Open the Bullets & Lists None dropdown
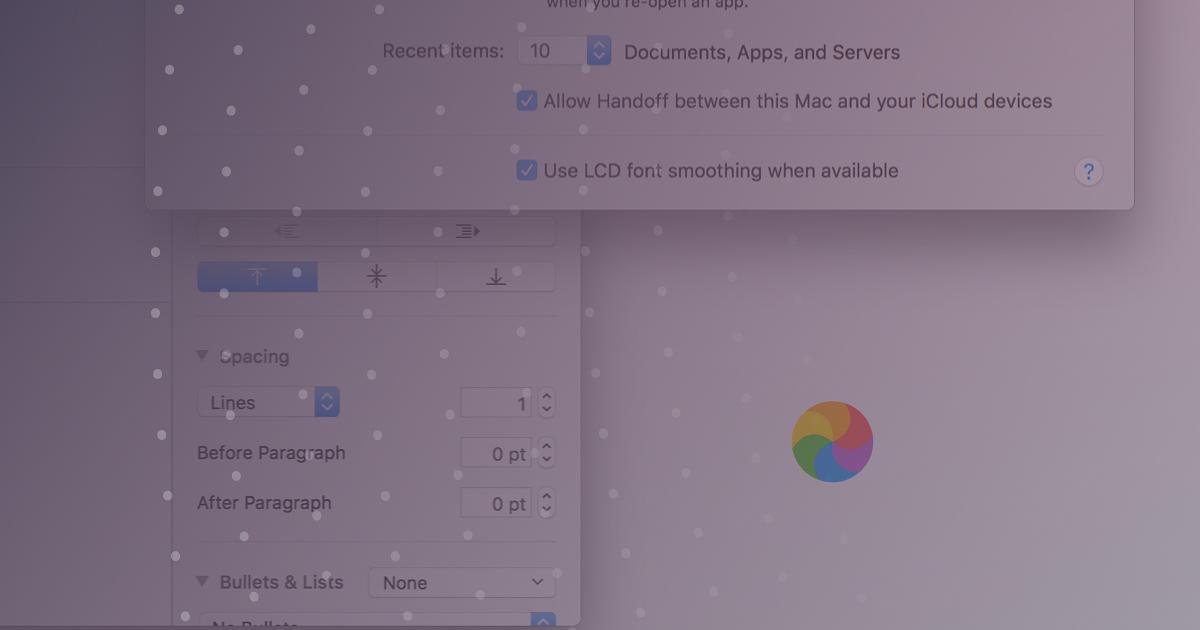 [462, 582]
